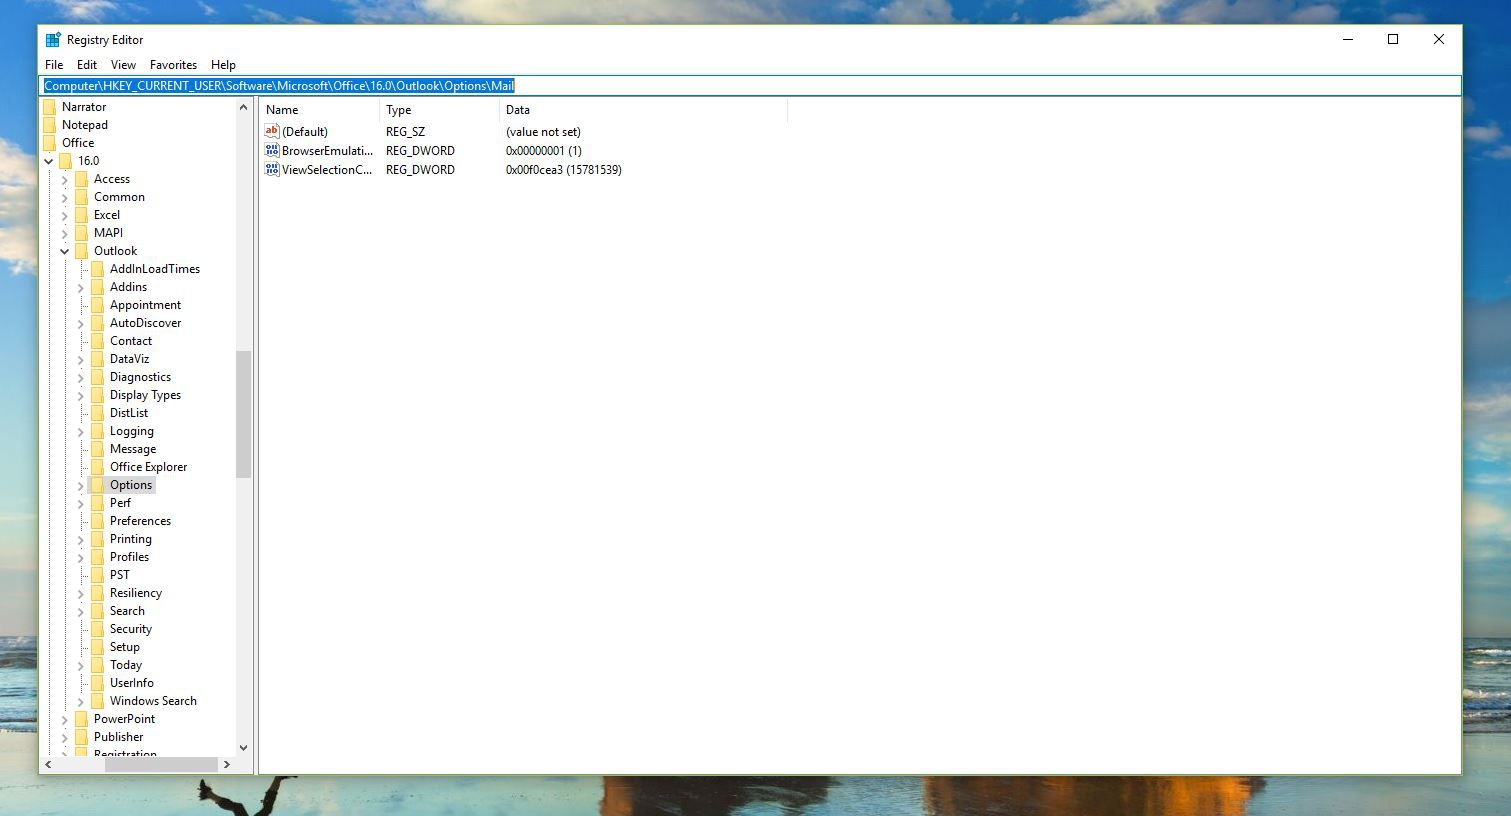The image size is (1511, 816).
Task: Select the Message folder icon
Action: 97,449
